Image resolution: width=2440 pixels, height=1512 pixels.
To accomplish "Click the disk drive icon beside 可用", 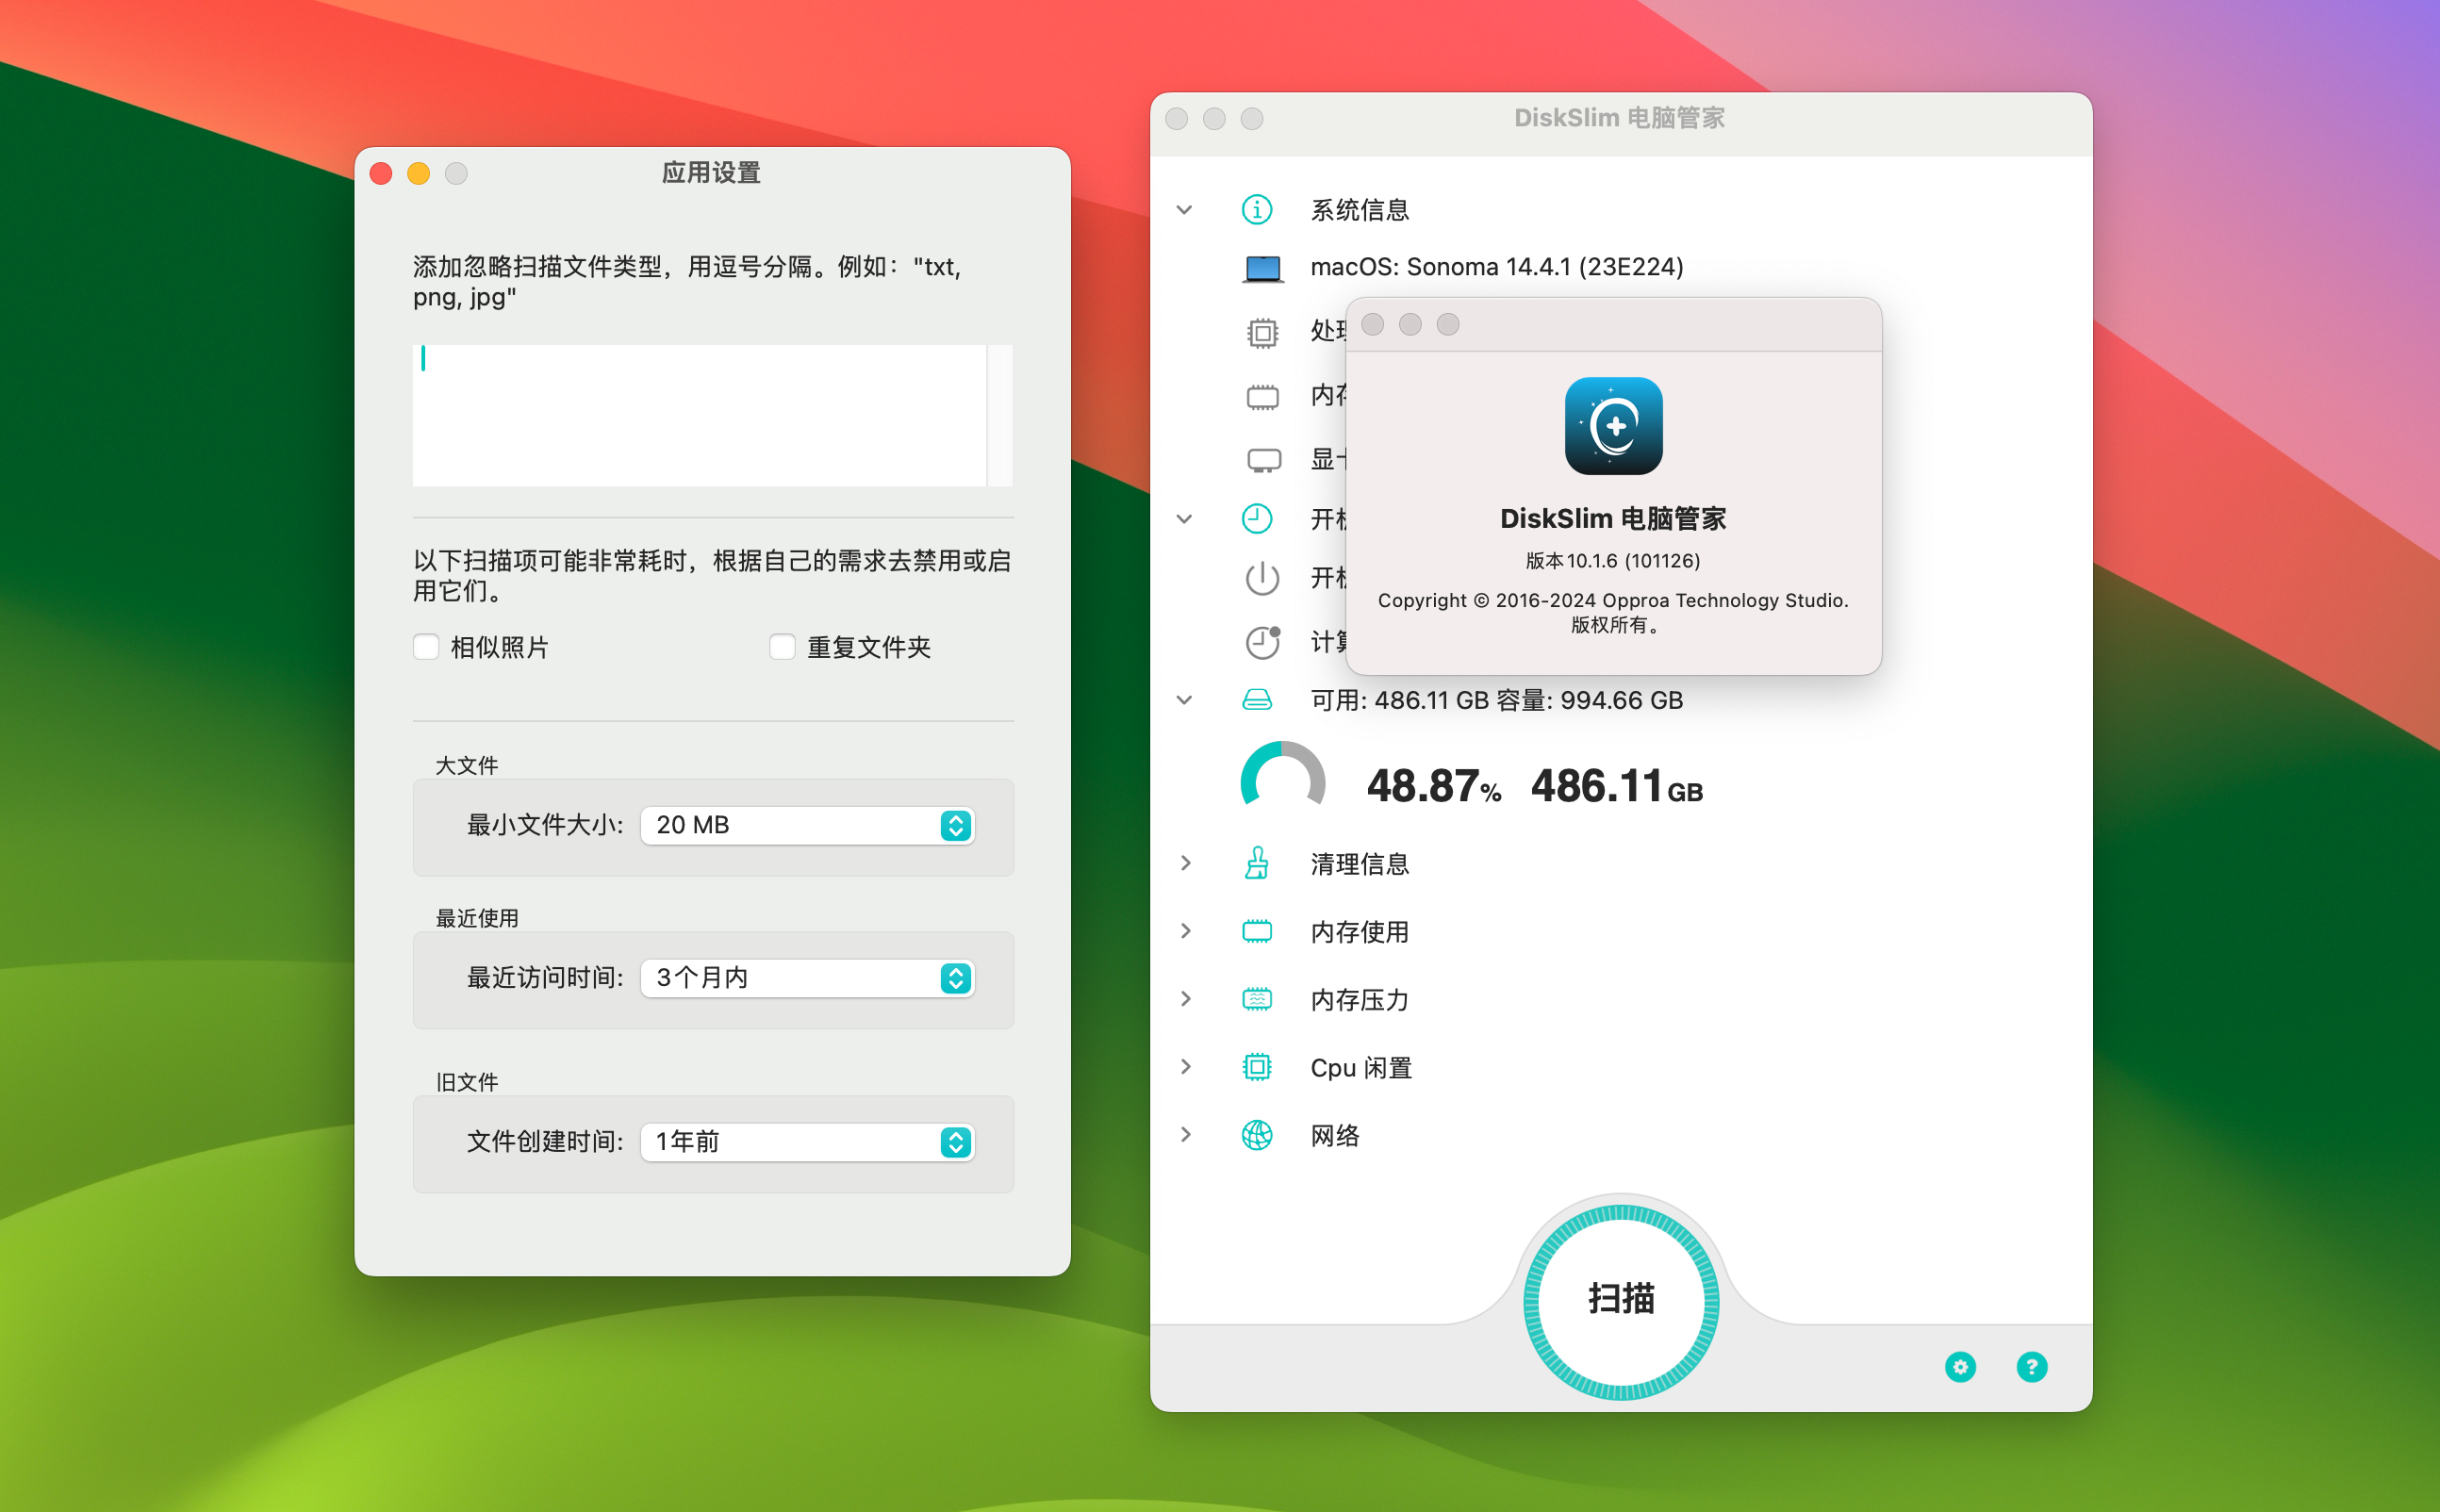I will (1257, 700).
